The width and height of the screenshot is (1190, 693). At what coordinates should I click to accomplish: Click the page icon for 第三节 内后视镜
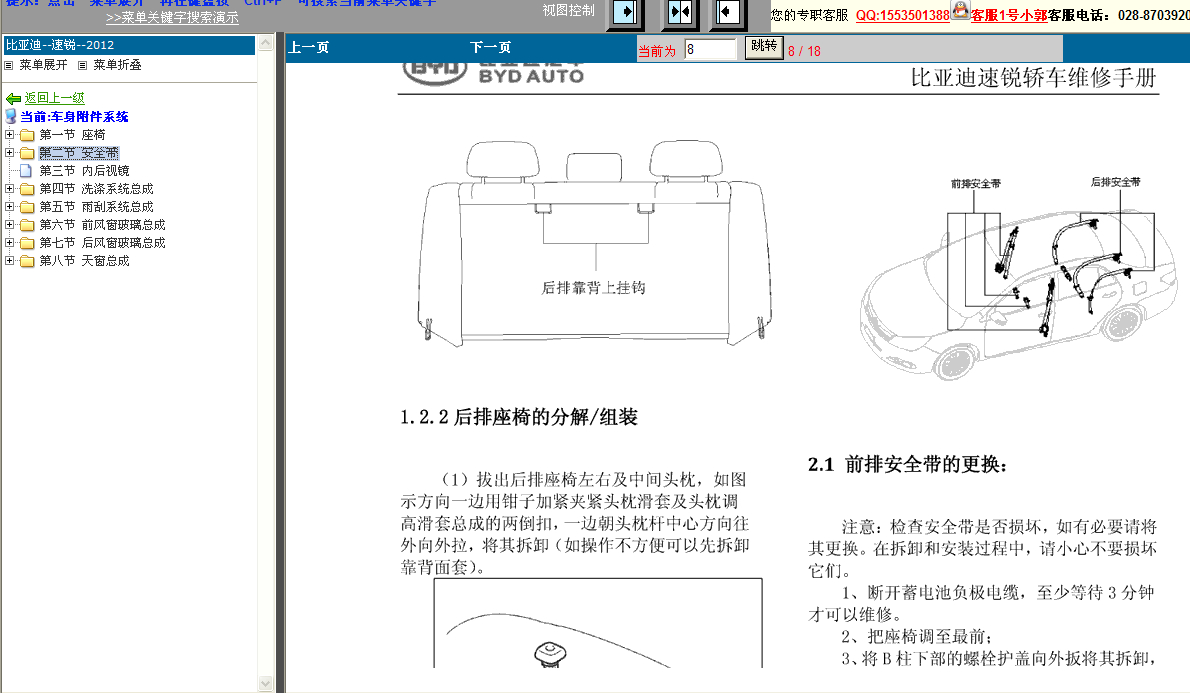pyautogui.click(x=26, y=171)
